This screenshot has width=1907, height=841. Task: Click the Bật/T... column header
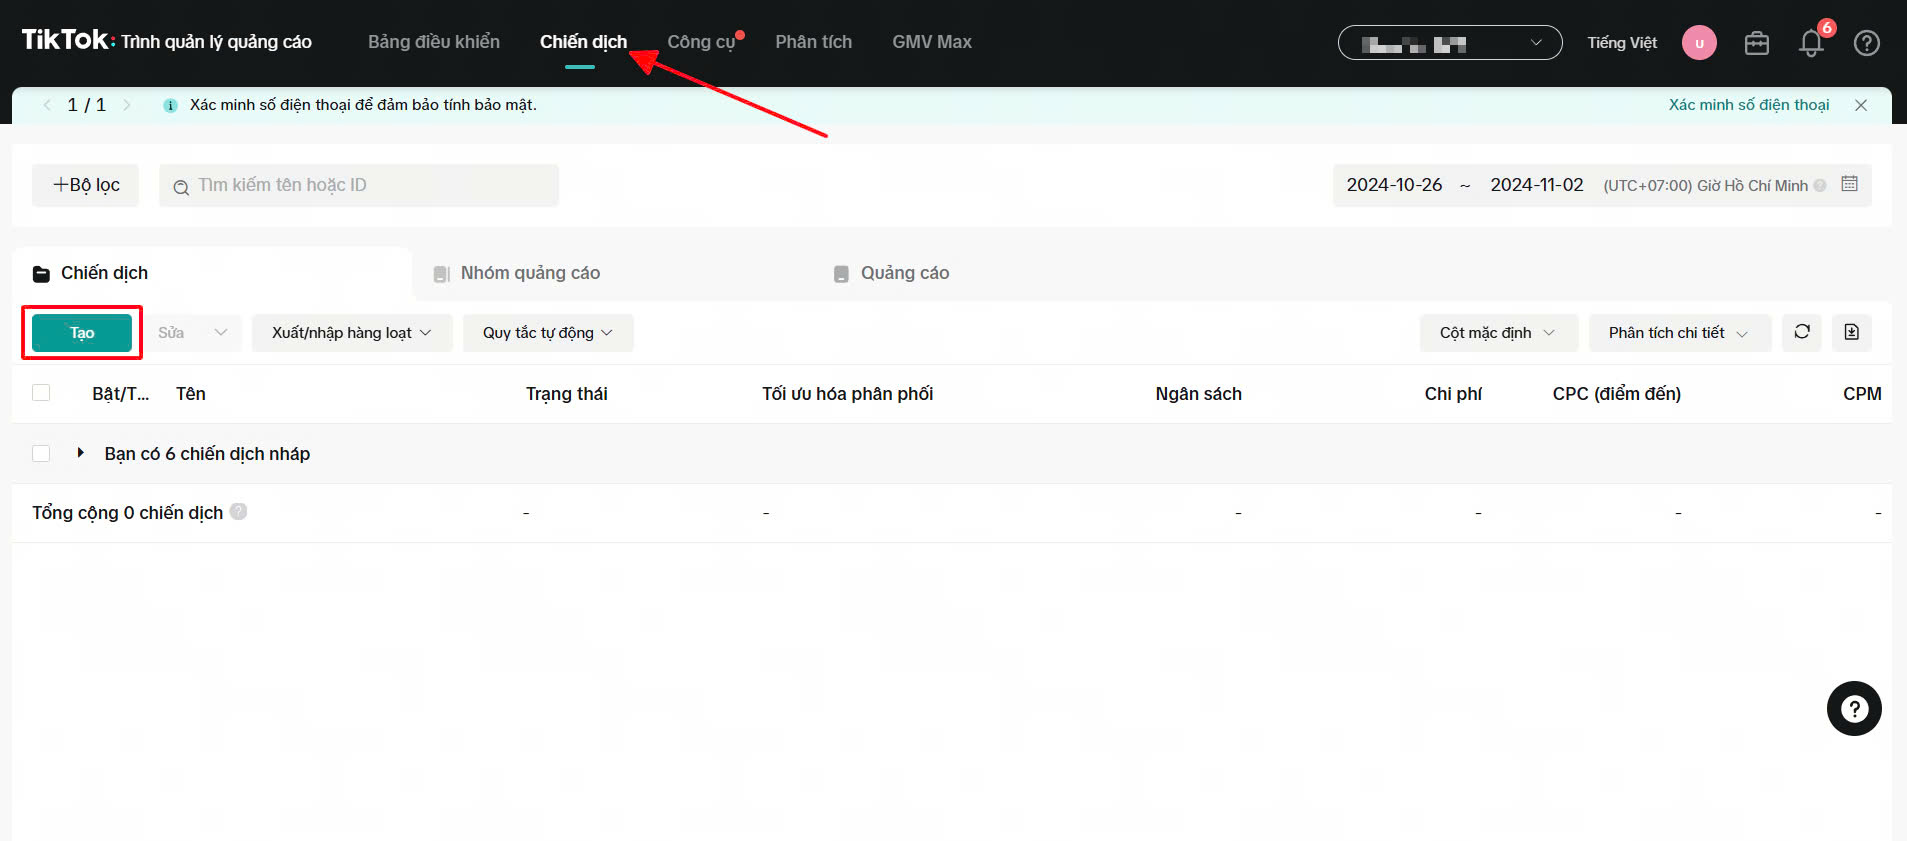[121, 394]
